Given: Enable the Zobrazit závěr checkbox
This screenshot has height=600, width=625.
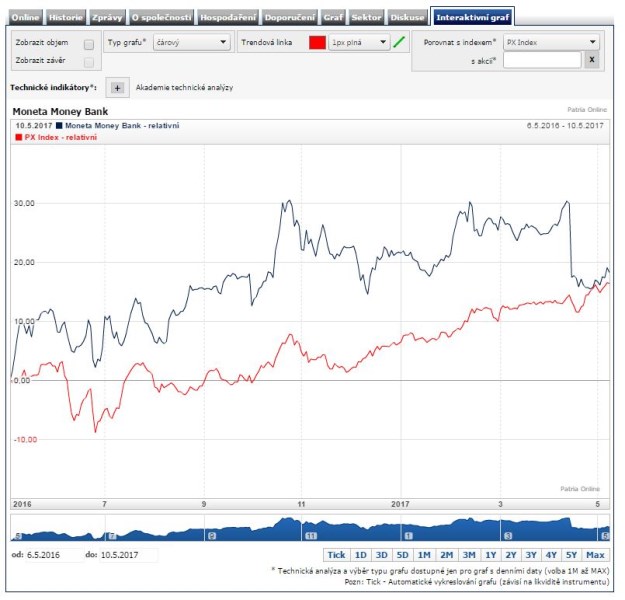Looking at the screenshot, I should point(89,61).
